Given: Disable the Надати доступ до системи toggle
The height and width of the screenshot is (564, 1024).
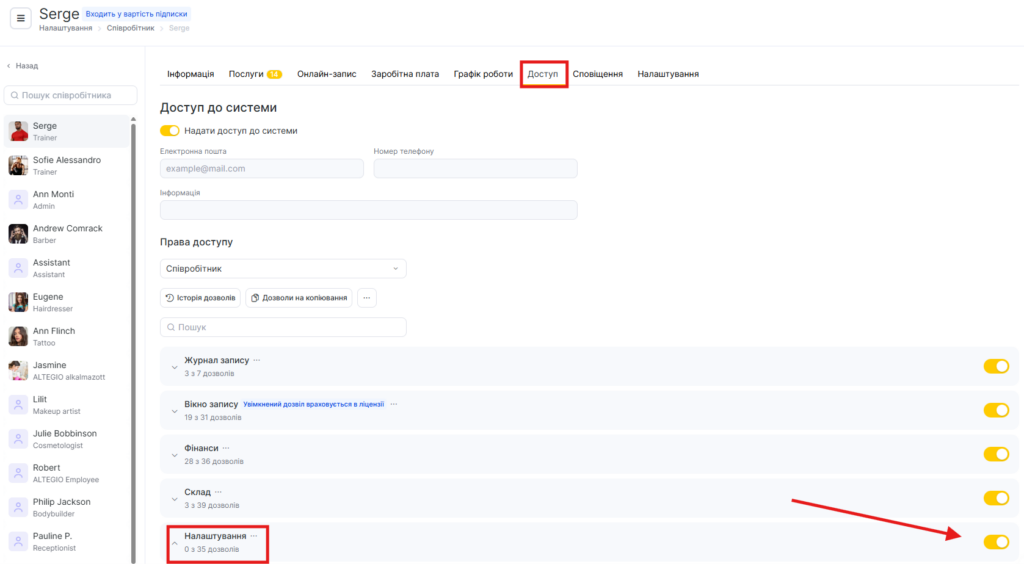Looking at the screenshot, I should click(x=170, y=131).
